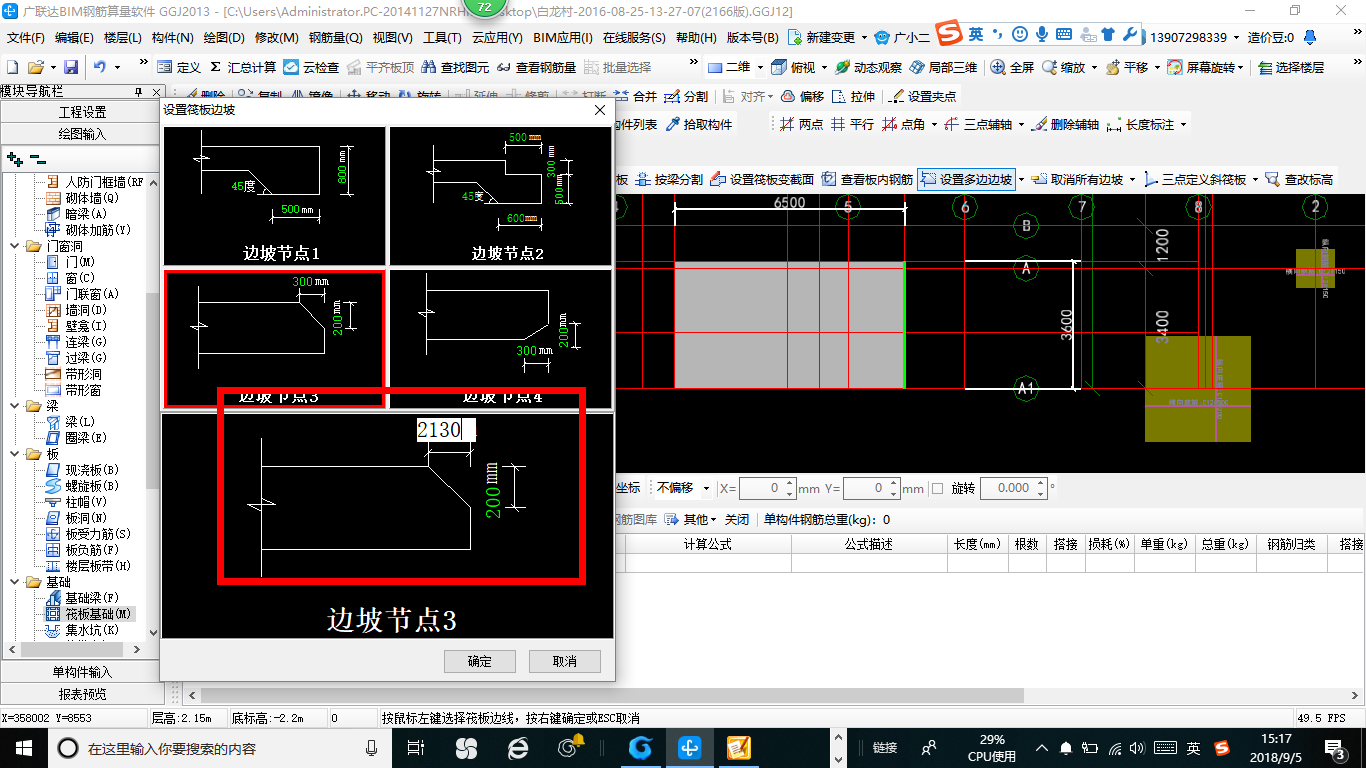Image resolution: width=1366 pixels, height=768 pixels.
Task: Open 长度标注 dropdown arrow
Action: click(x=1183, y=125)
